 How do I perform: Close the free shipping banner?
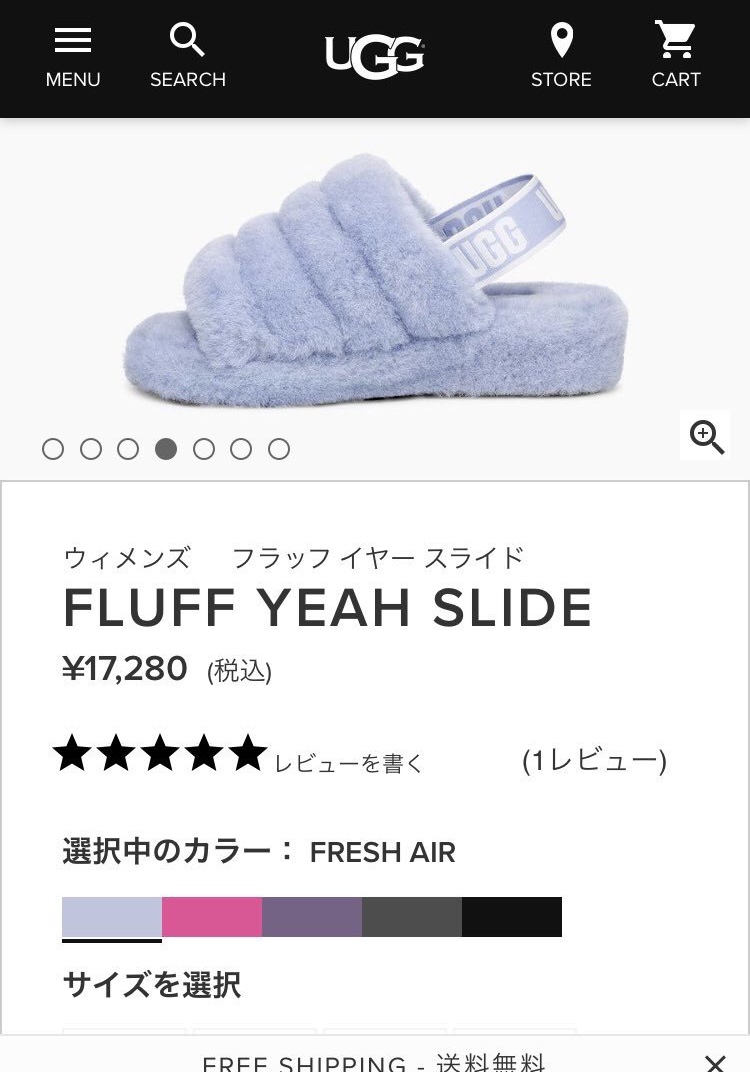[x=715, y=1062]
